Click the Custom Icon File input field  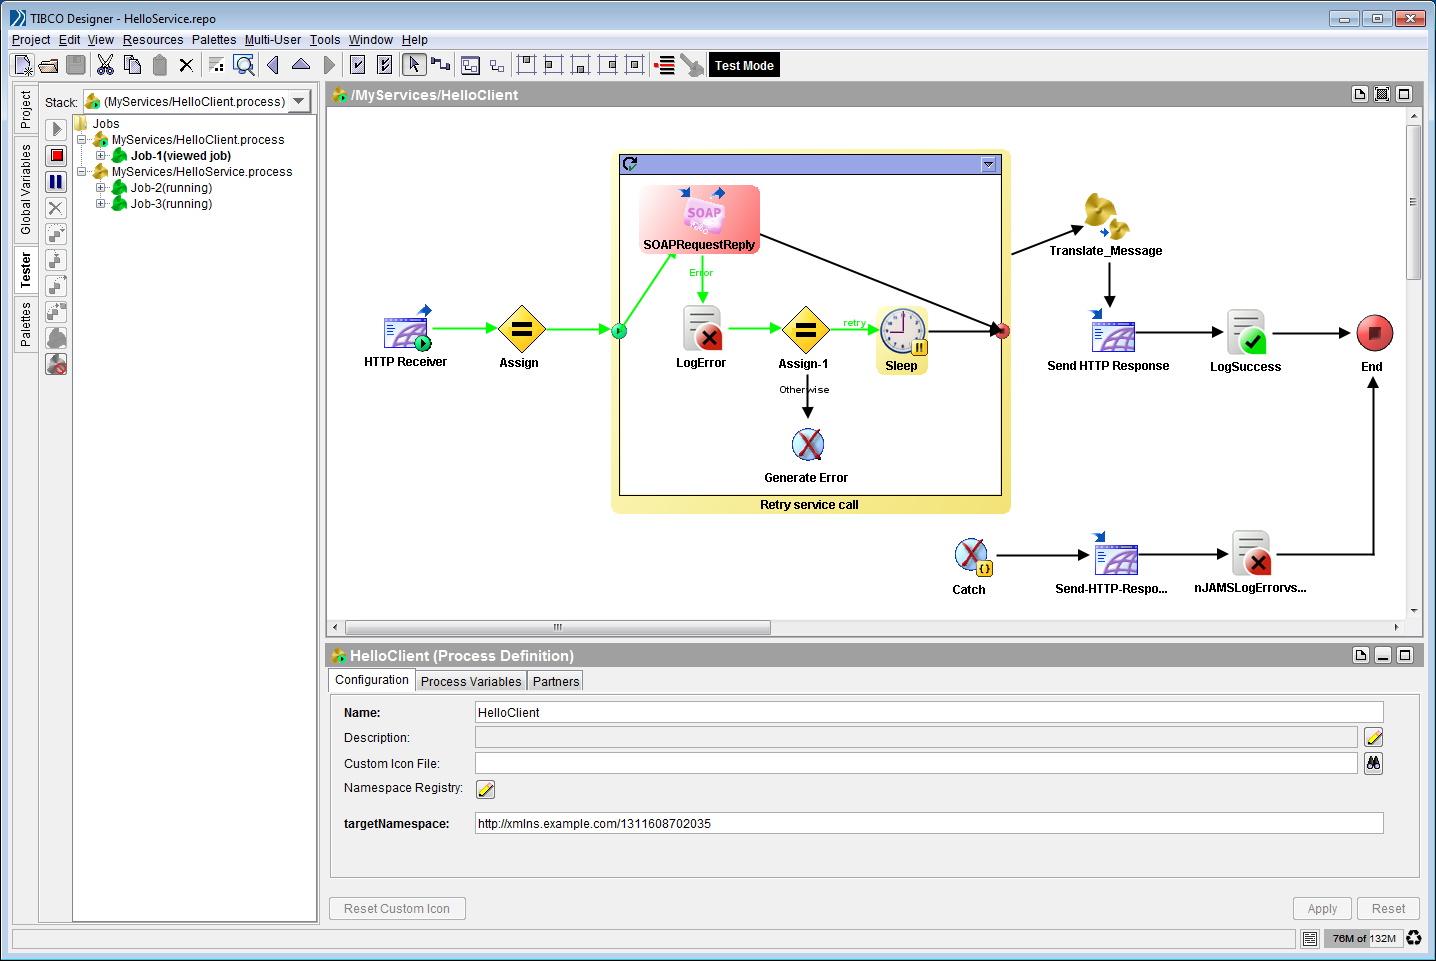[916, 763]
